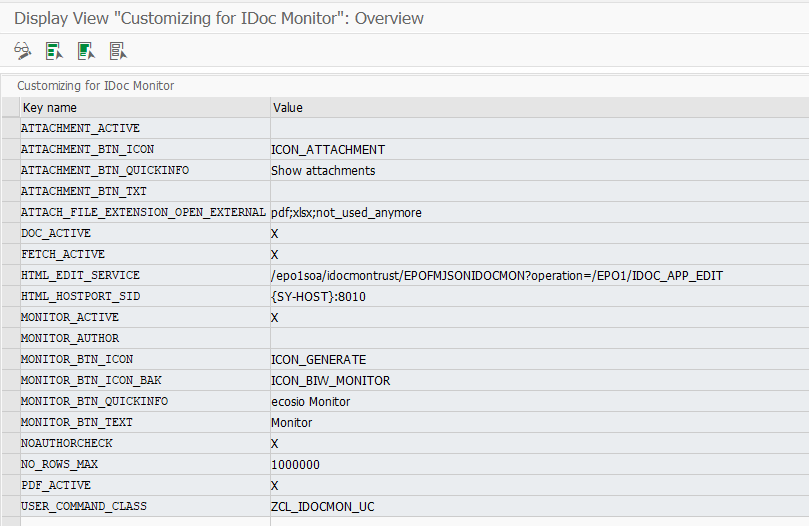
Task: Click the Select All toolbar icon
Action: pyautogui.click(x=54, y=51)
